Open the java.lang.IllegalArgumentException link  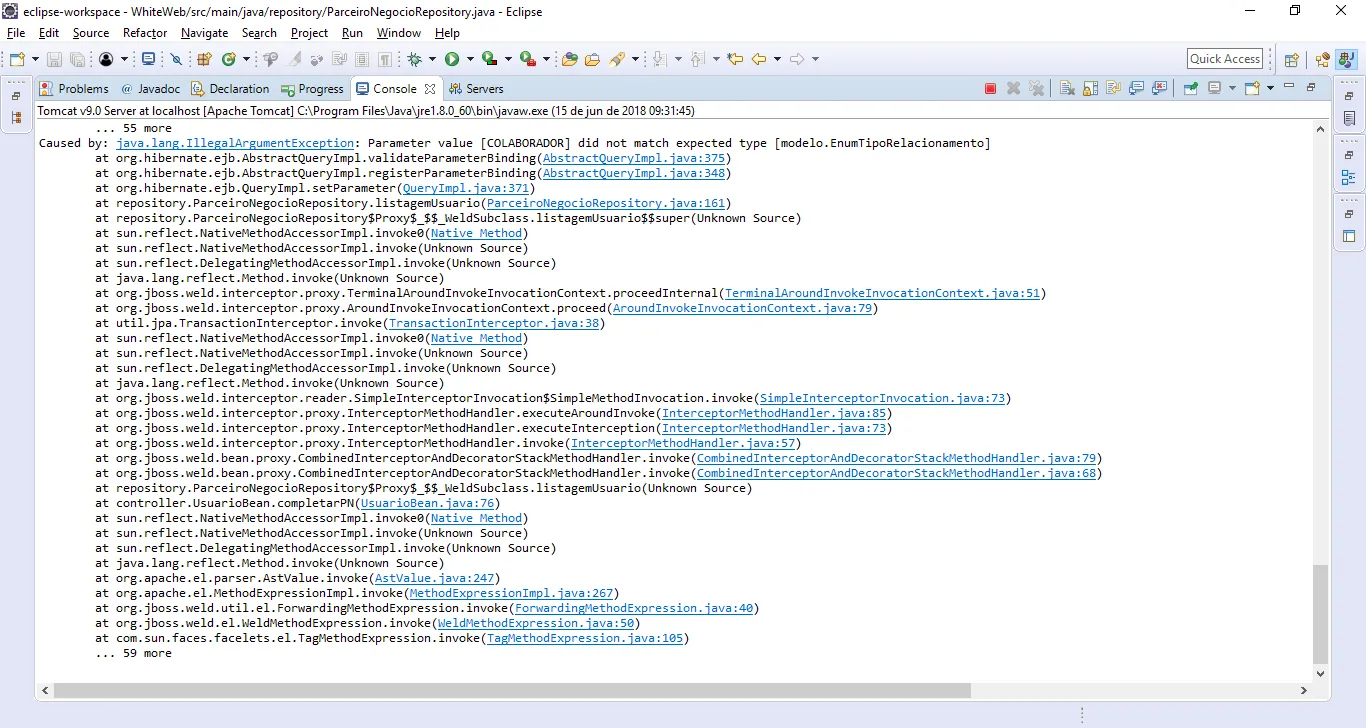click(235, 143)
